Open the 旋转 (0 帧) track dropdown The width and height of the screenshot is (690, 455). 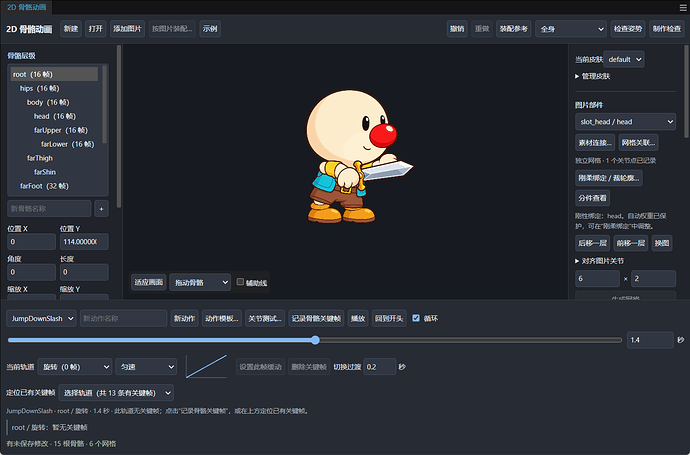(x=75, y=367)
